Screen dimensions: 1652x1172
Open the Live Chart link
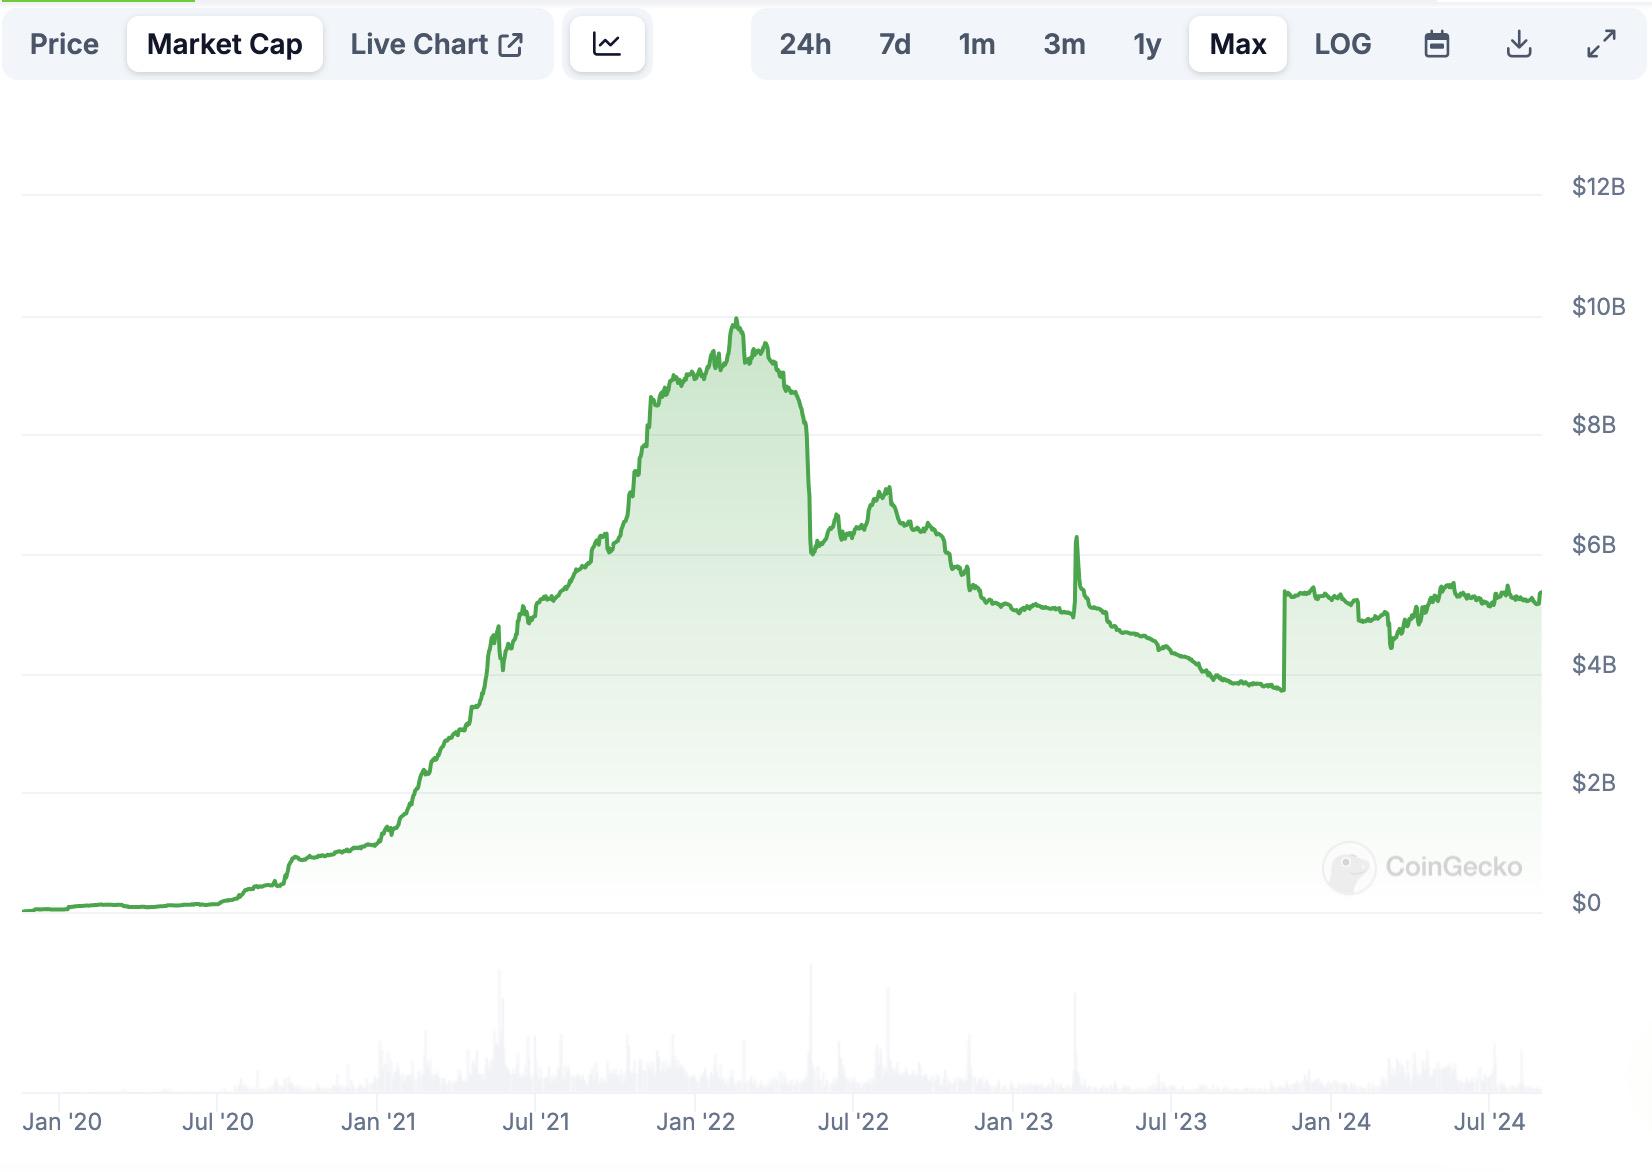tap(419, 44)
